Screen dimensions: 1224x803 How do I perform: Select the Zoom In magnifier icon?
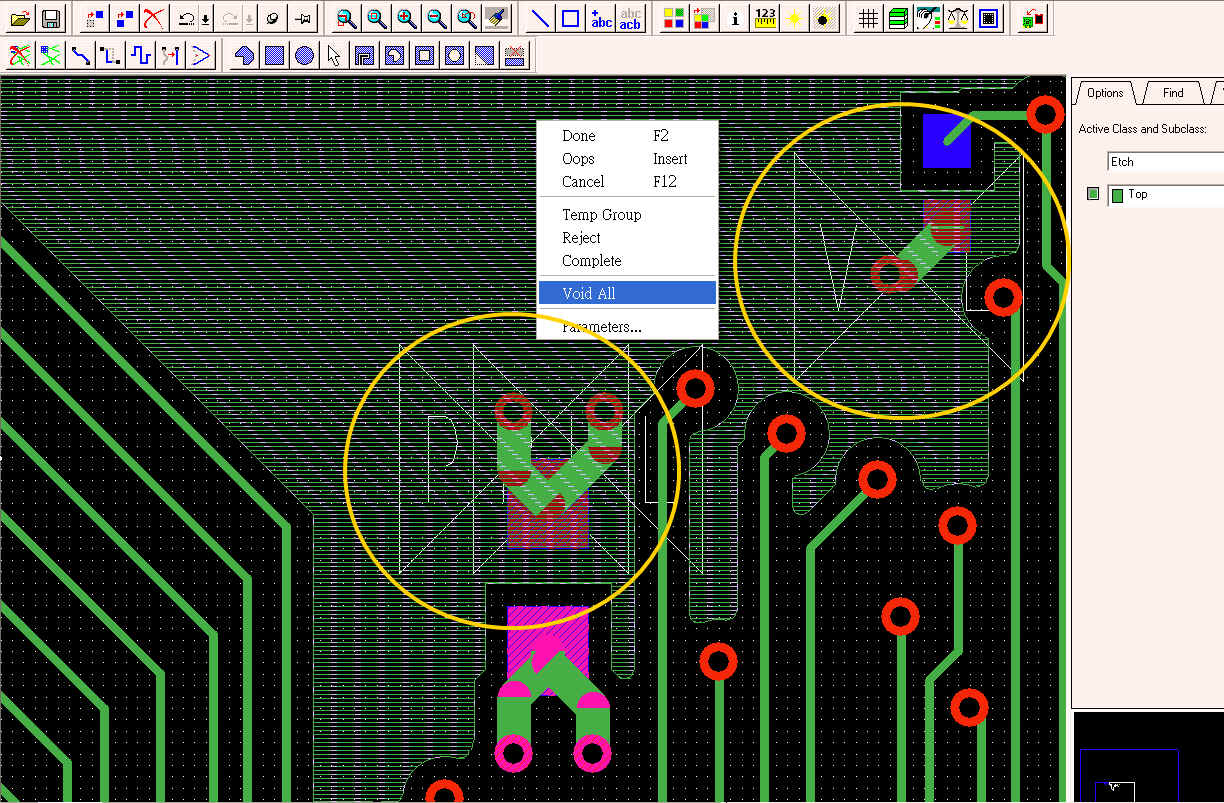[407, 18]
